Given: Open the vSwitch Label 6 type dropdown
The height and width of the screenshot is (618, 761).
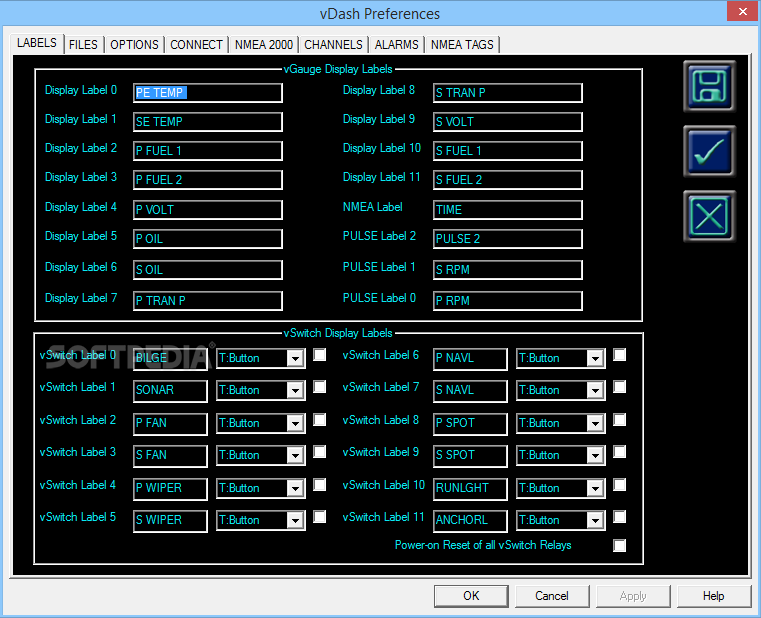Looking at the screenshot, I should 561,359.
